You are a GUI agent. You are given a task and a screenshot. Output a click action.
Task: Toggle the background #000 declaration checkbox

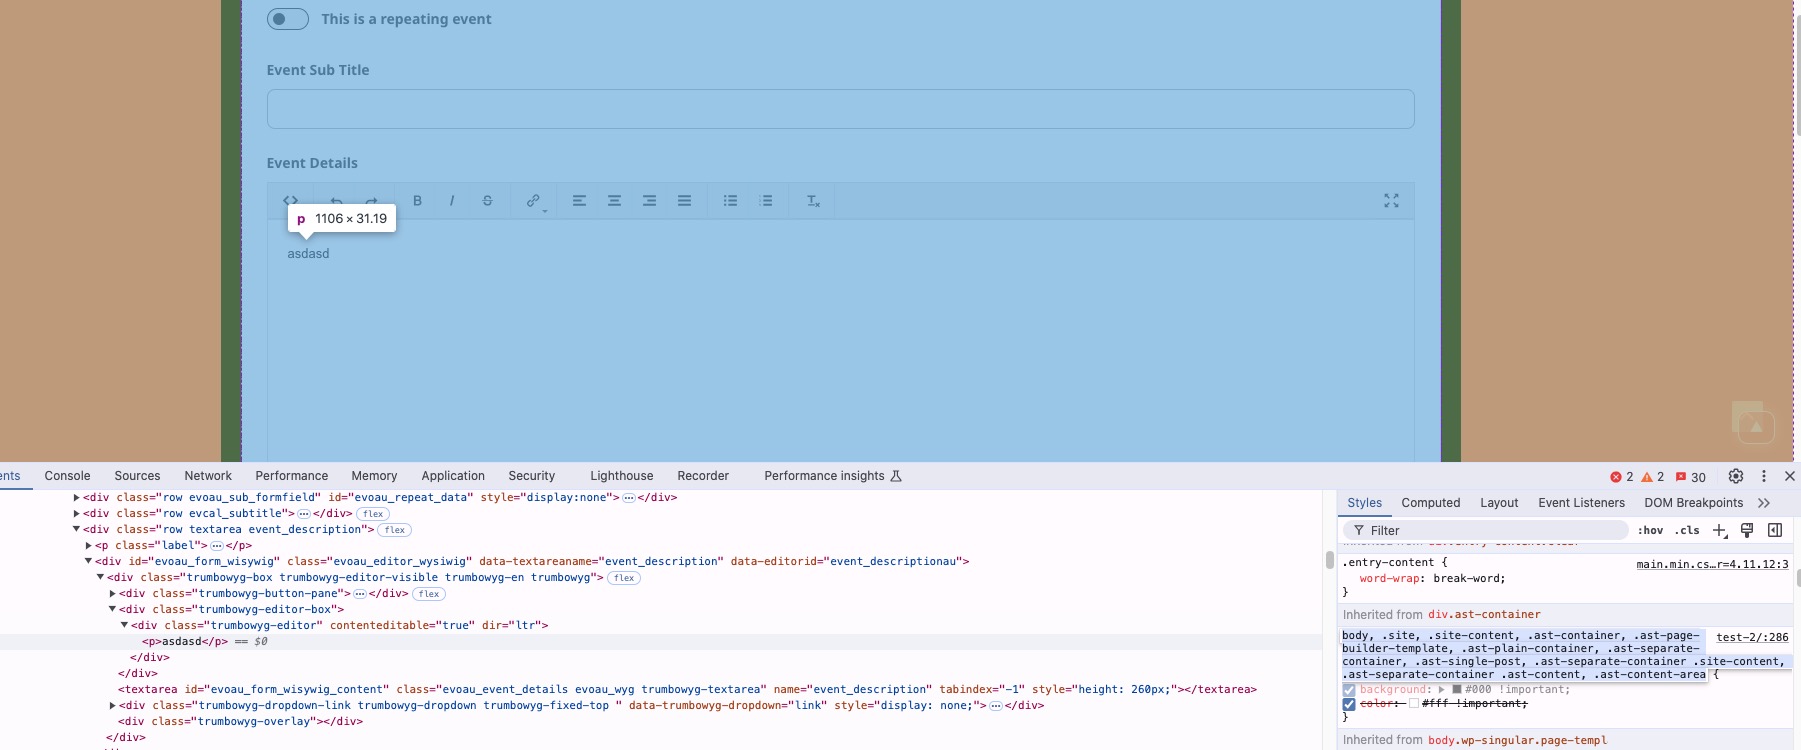(x=1349, y=690)
